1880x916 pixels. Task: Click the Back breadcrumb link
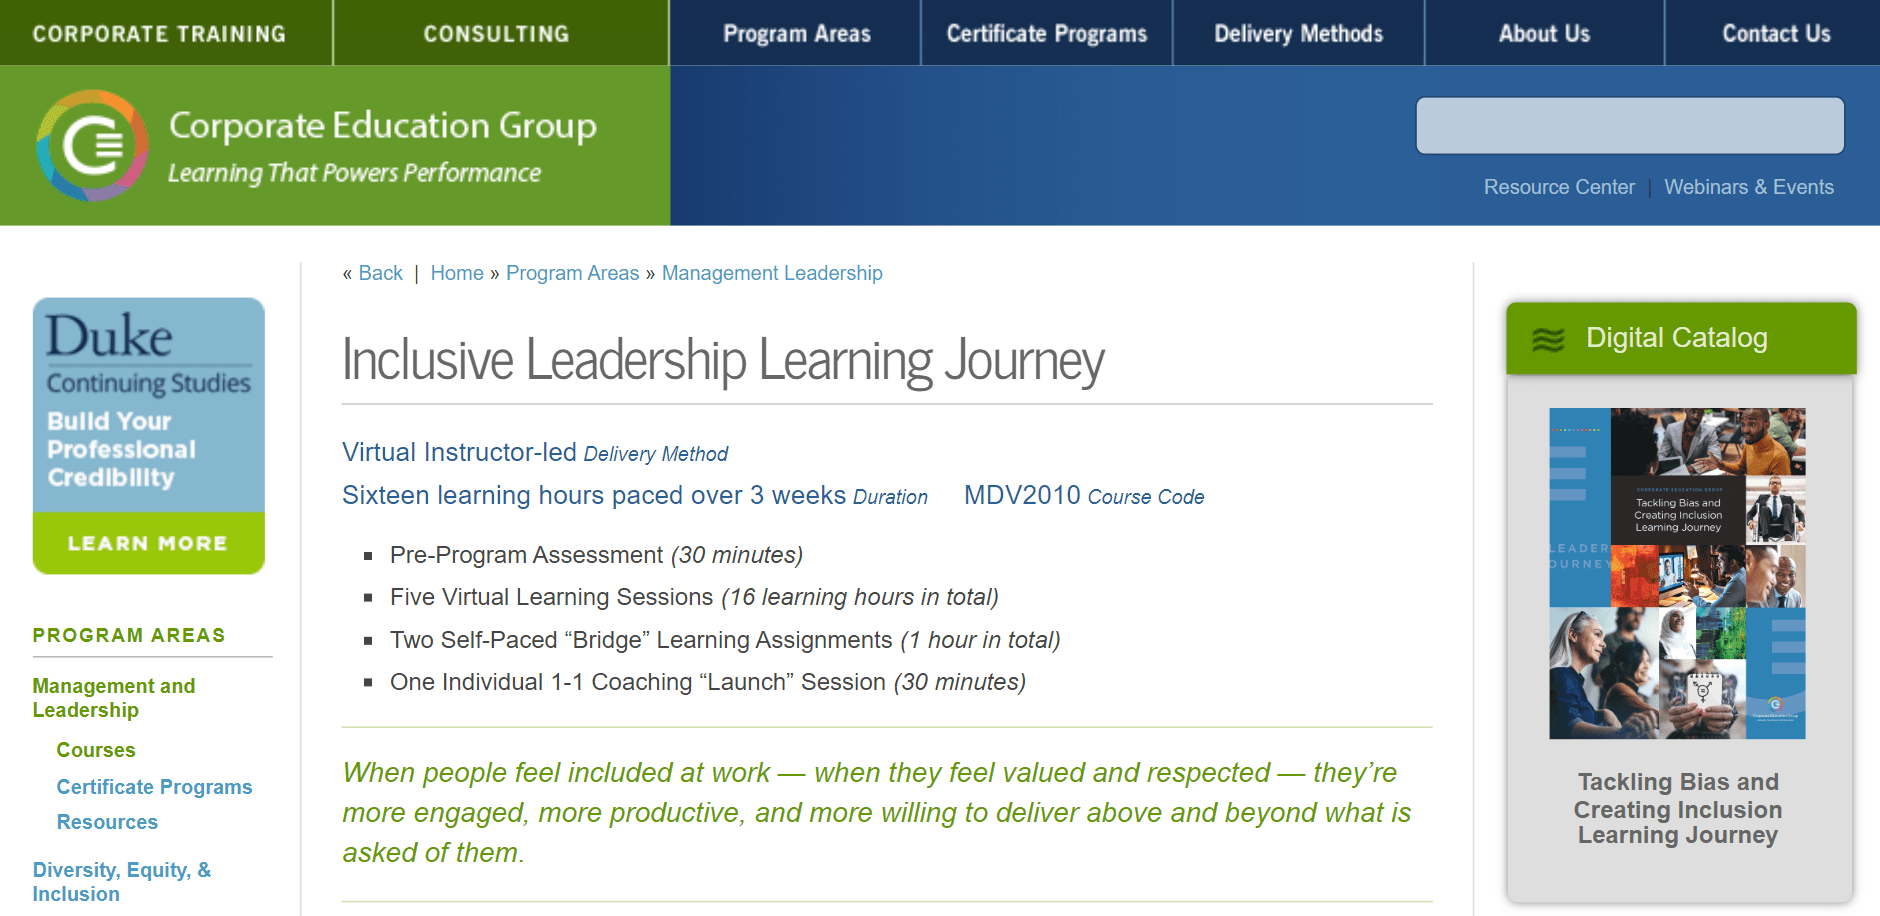[x=380, y=273]
